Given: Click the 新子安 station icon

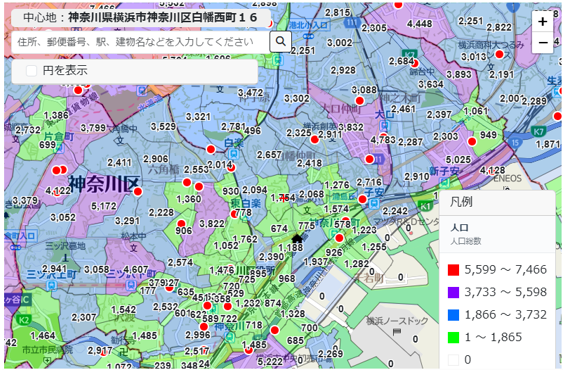Looking at the screenshot, I should (444, 183).
